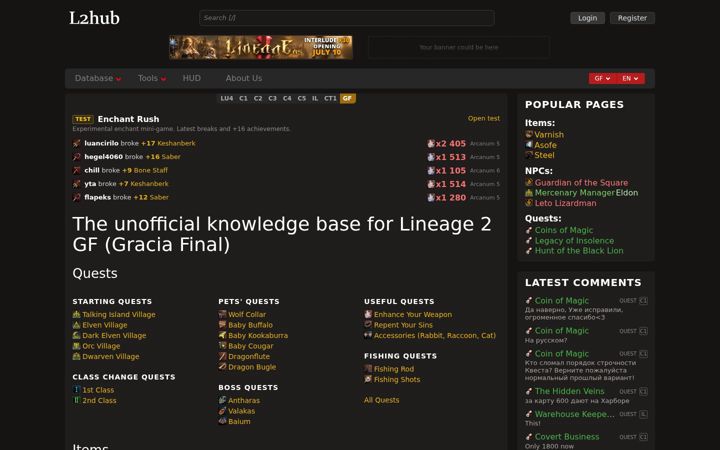
Task: Click the Orc Village icon
Action: [76, 346]
